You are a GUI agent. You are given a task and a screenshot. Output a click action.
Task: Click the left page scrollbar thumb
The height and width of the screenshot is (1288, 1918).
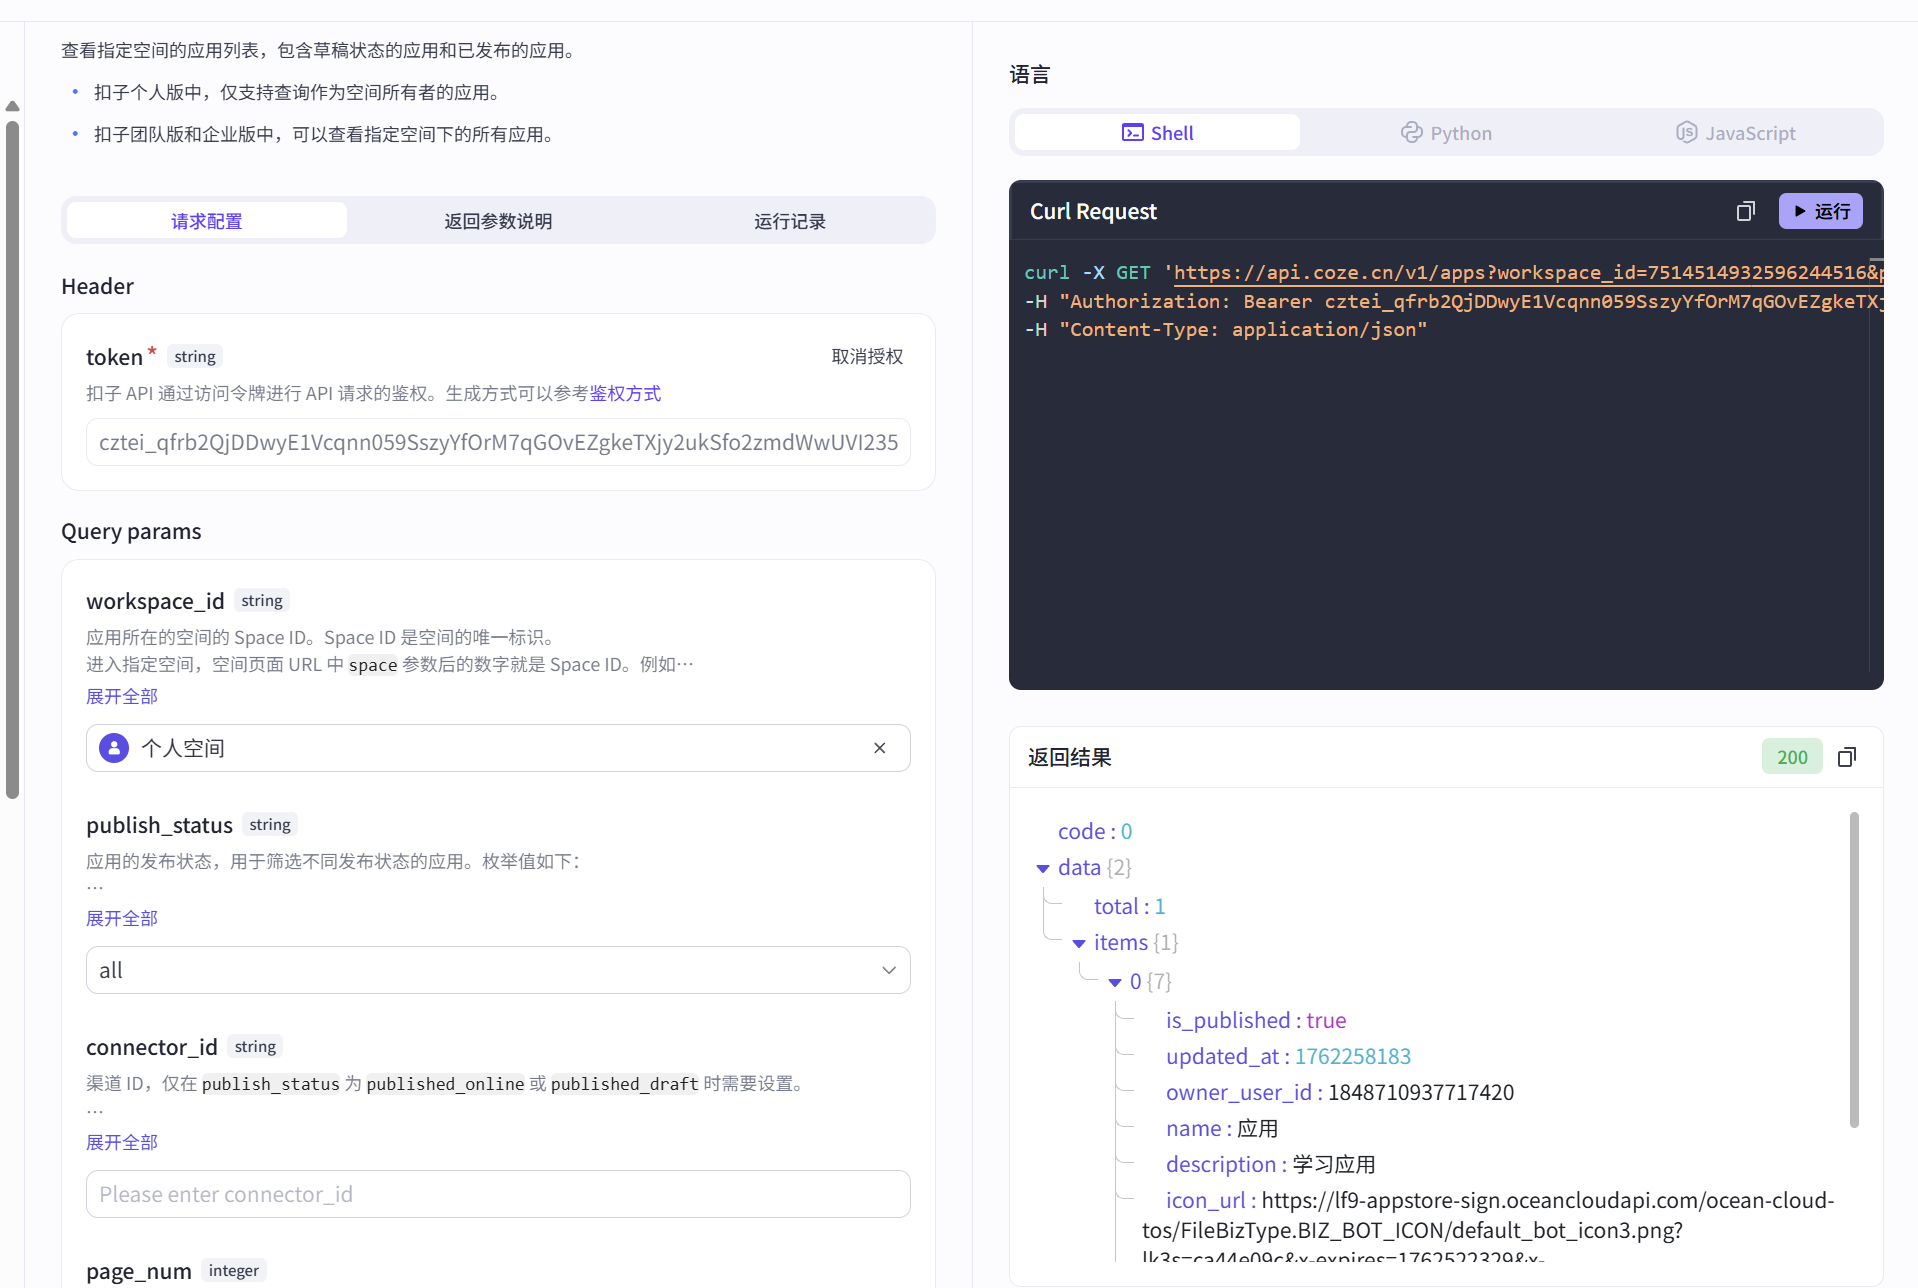click(12, 460)
